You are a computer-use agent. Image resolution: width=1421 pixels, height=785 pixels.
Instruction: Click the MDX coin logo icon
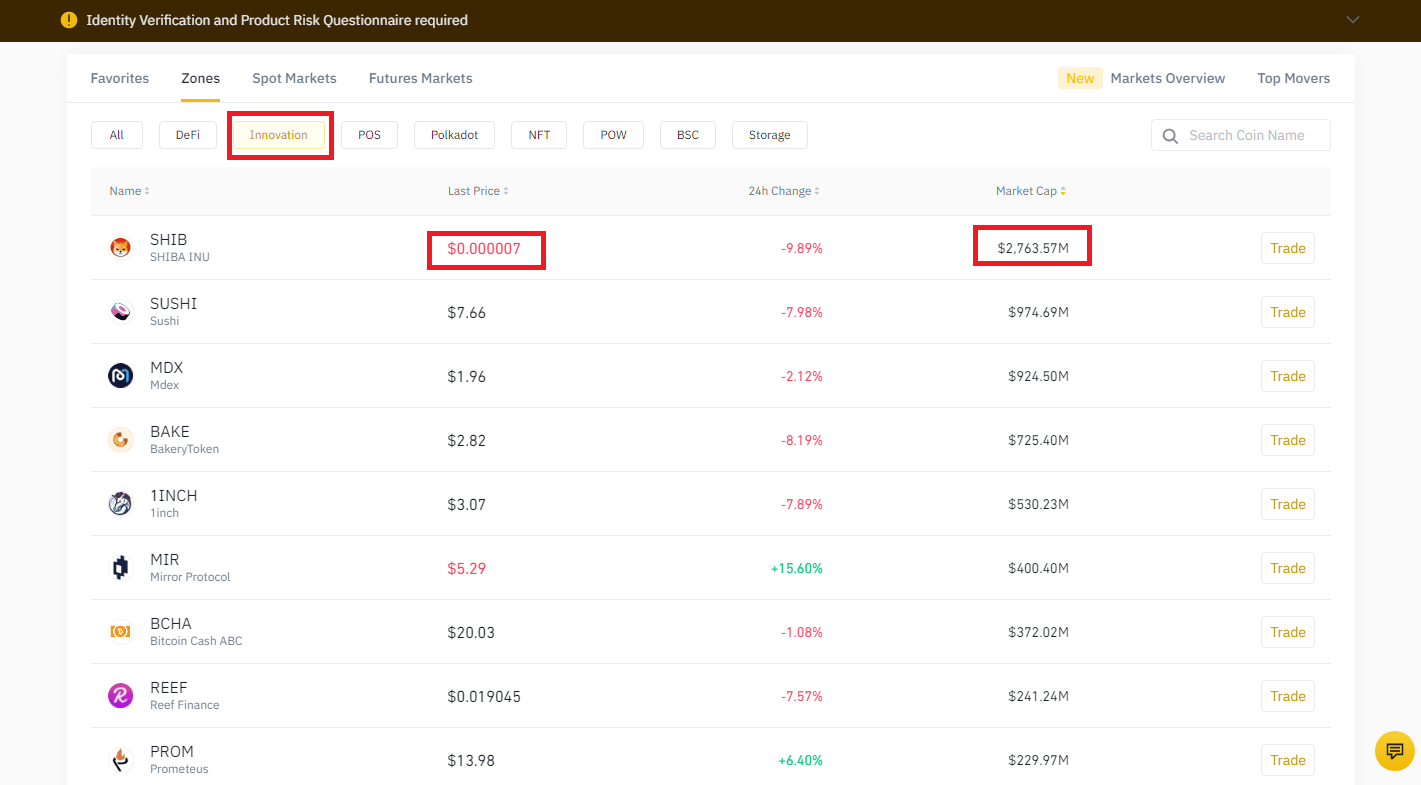[120, 376]
